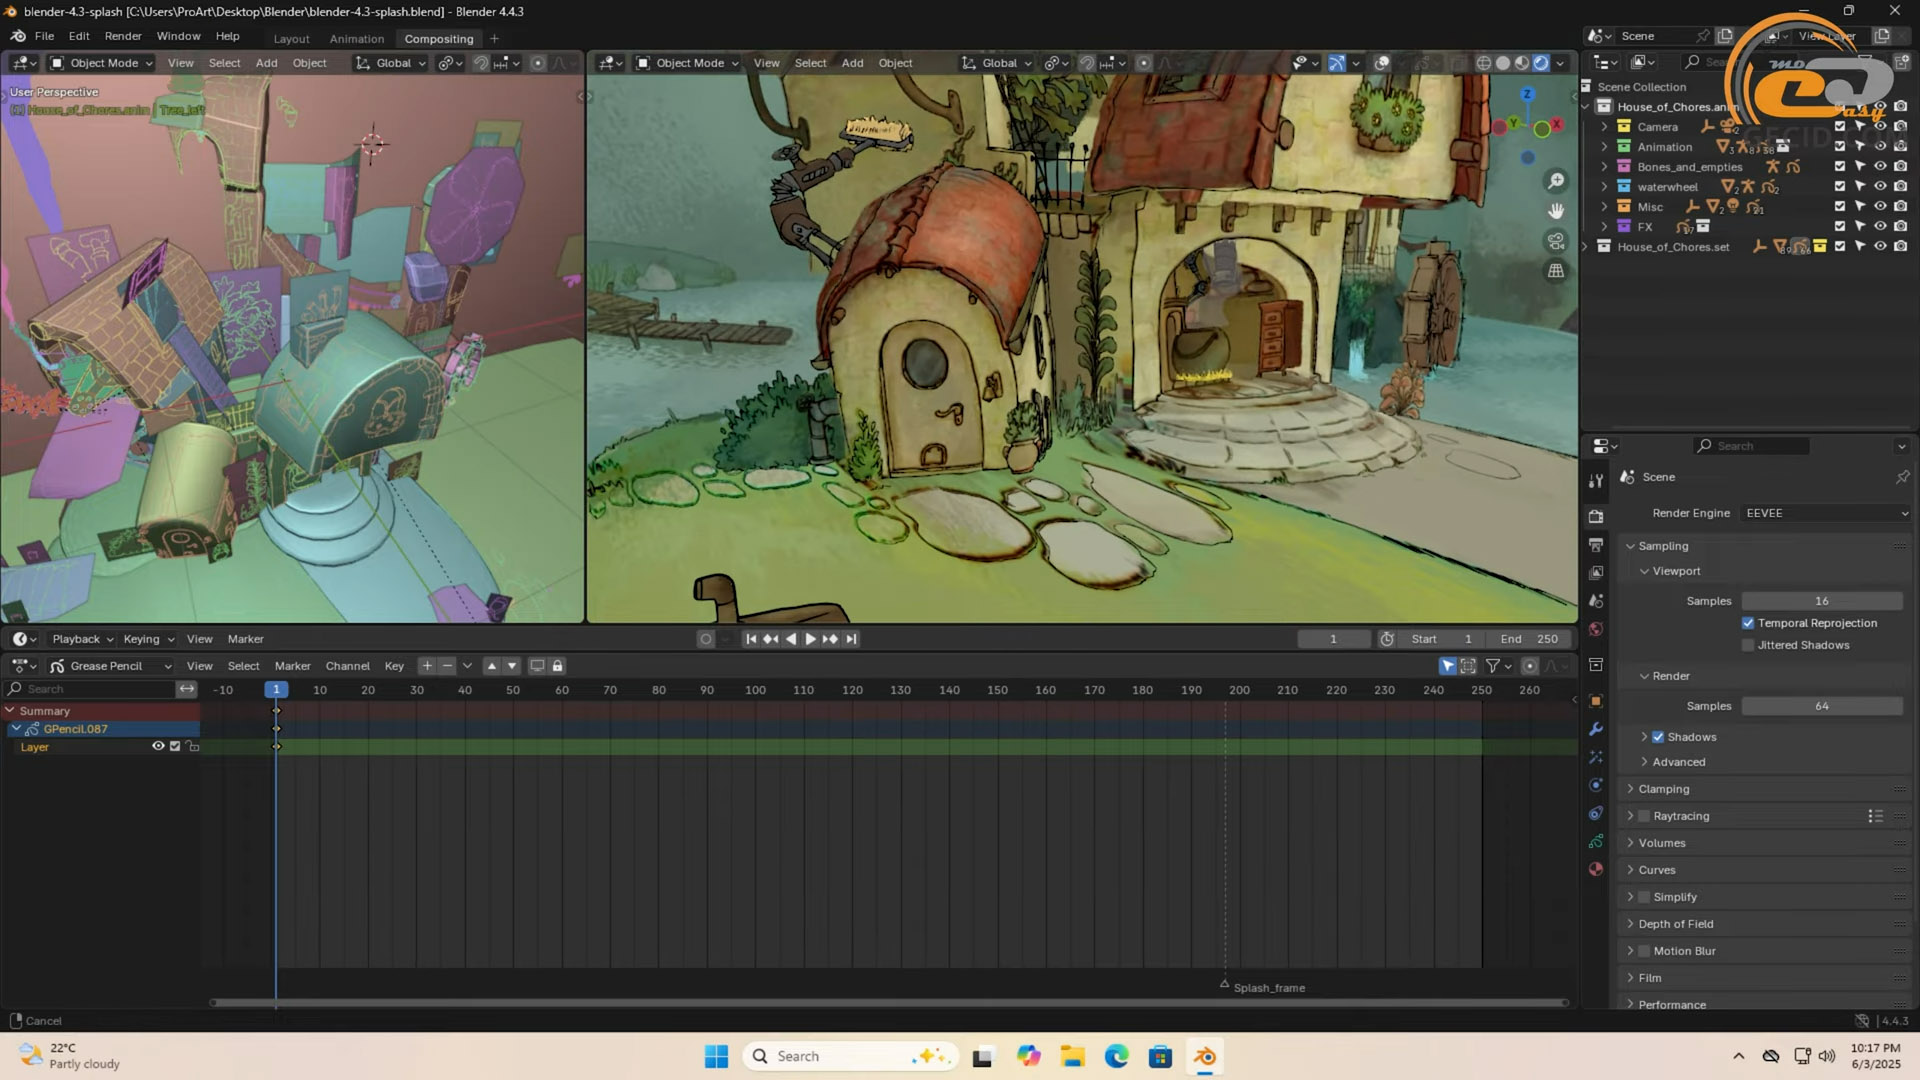Open the Material properties tab
The image size is (1920, 1080).
(x=1596, y=869)
